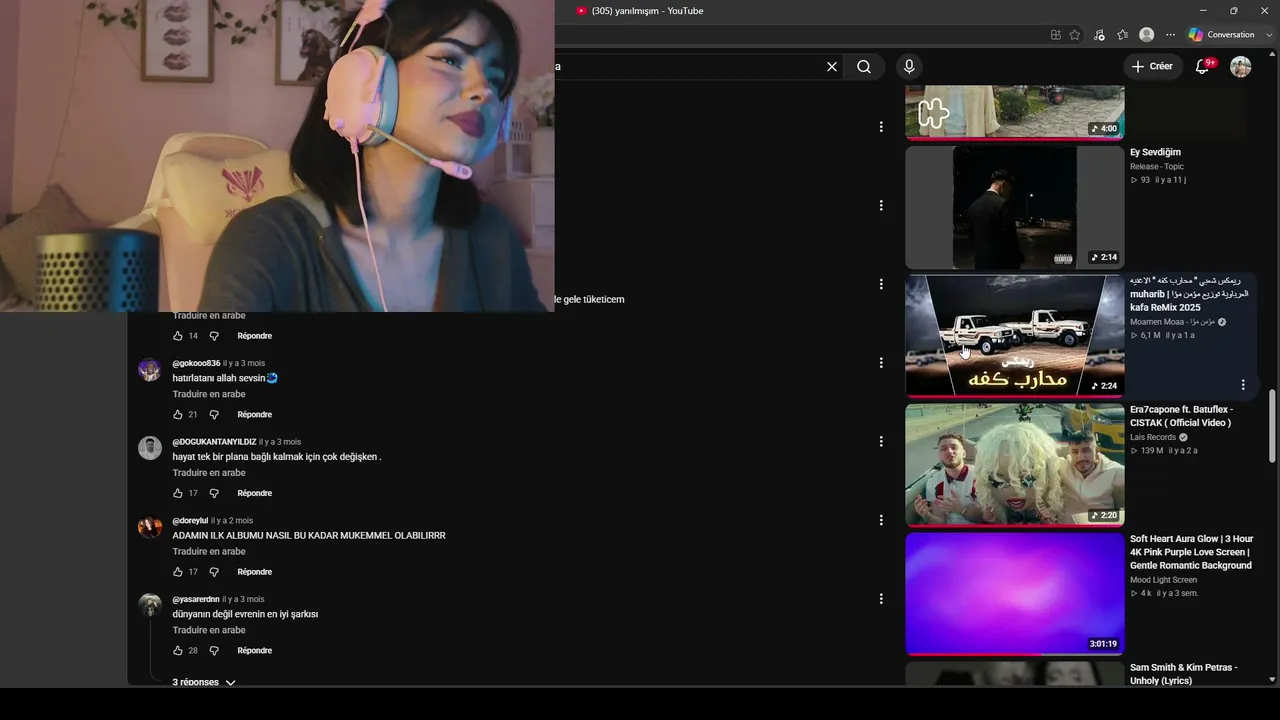This screenshot has width=1280, height=720.
Task: Open browser settings and more ellipsis
Action: point(1171,35)
